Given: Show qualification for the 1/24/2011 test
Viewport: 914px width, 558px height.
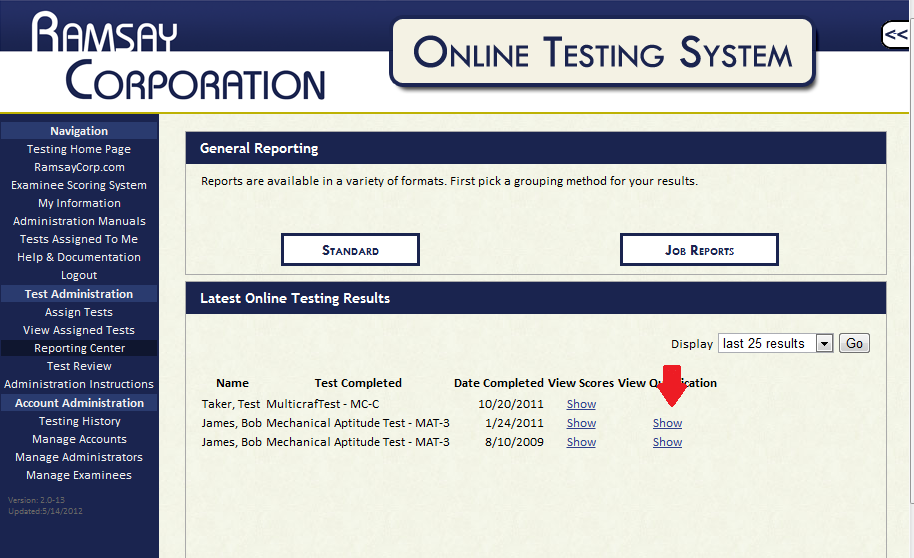Looking at the screenshot, I should [667, 423].
